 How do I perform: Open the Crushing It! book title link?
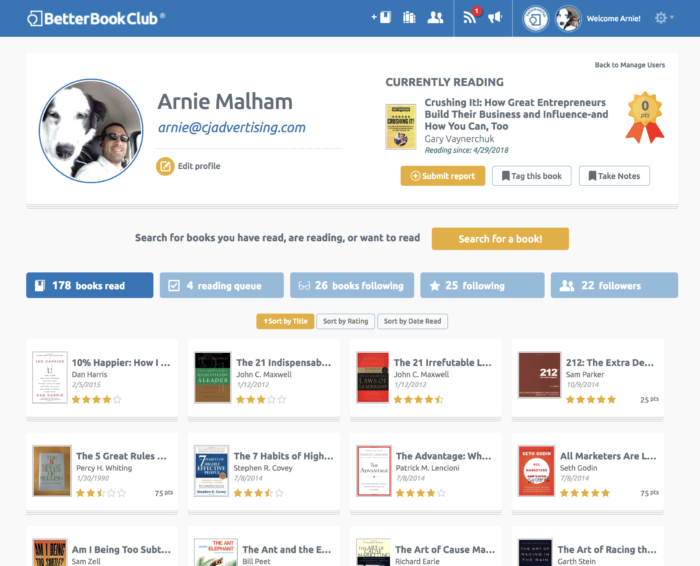(x=516, y=114)
